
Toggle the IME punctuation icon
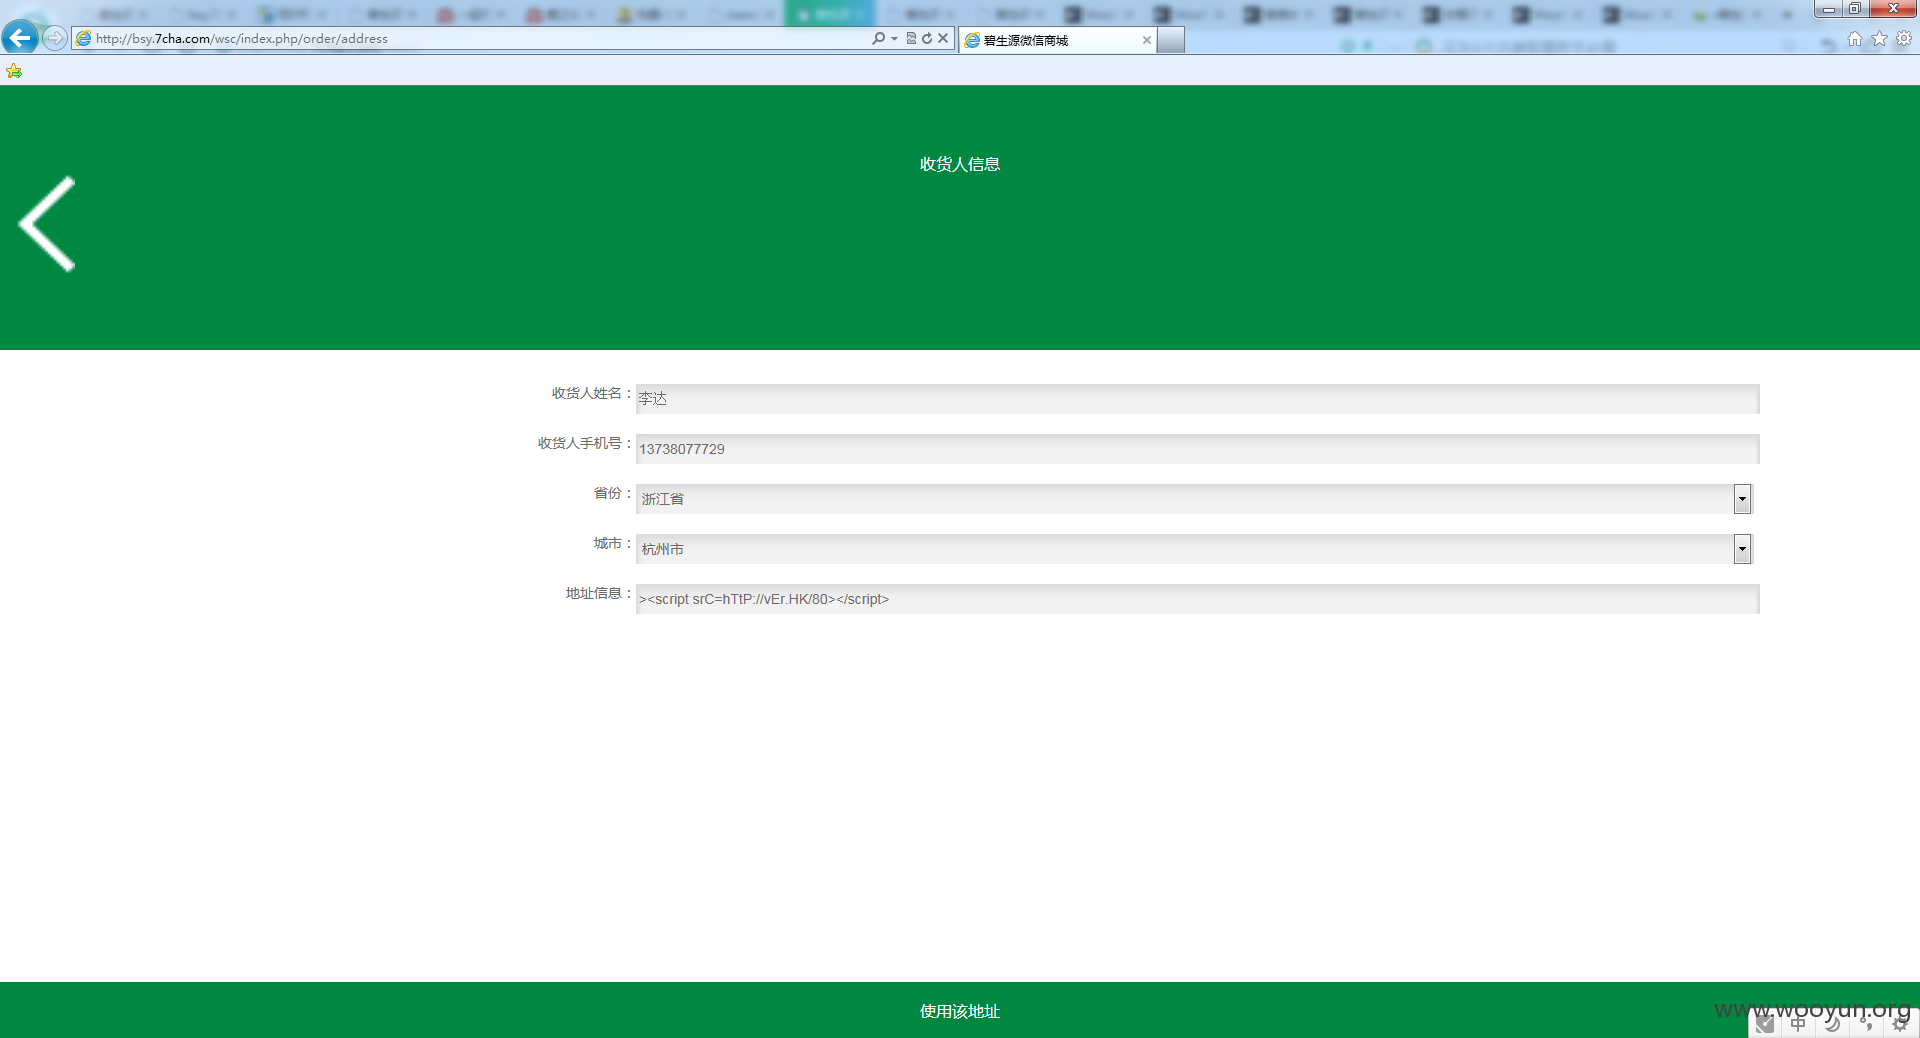(x=1866, y=1023)
